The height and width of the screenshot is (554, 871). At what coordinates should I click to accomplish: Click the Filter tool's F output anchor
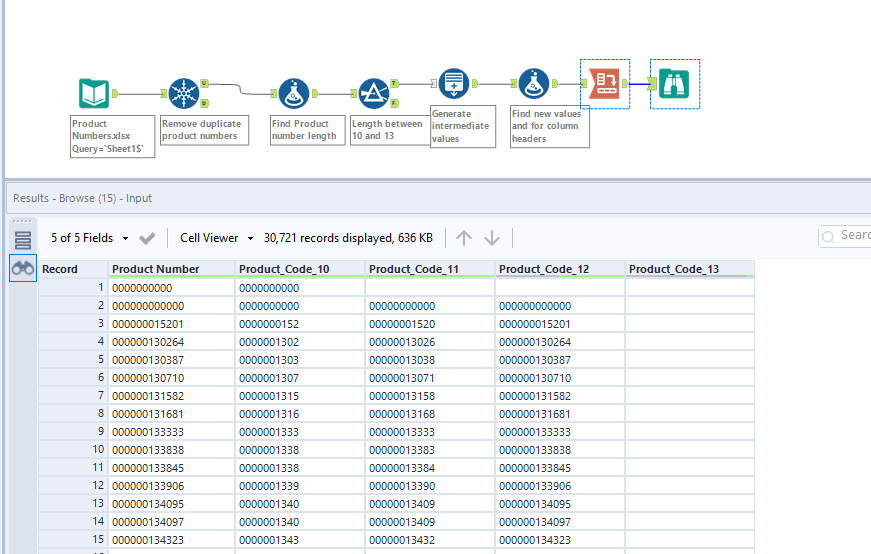pyautogui.click(x=394, y=103)
